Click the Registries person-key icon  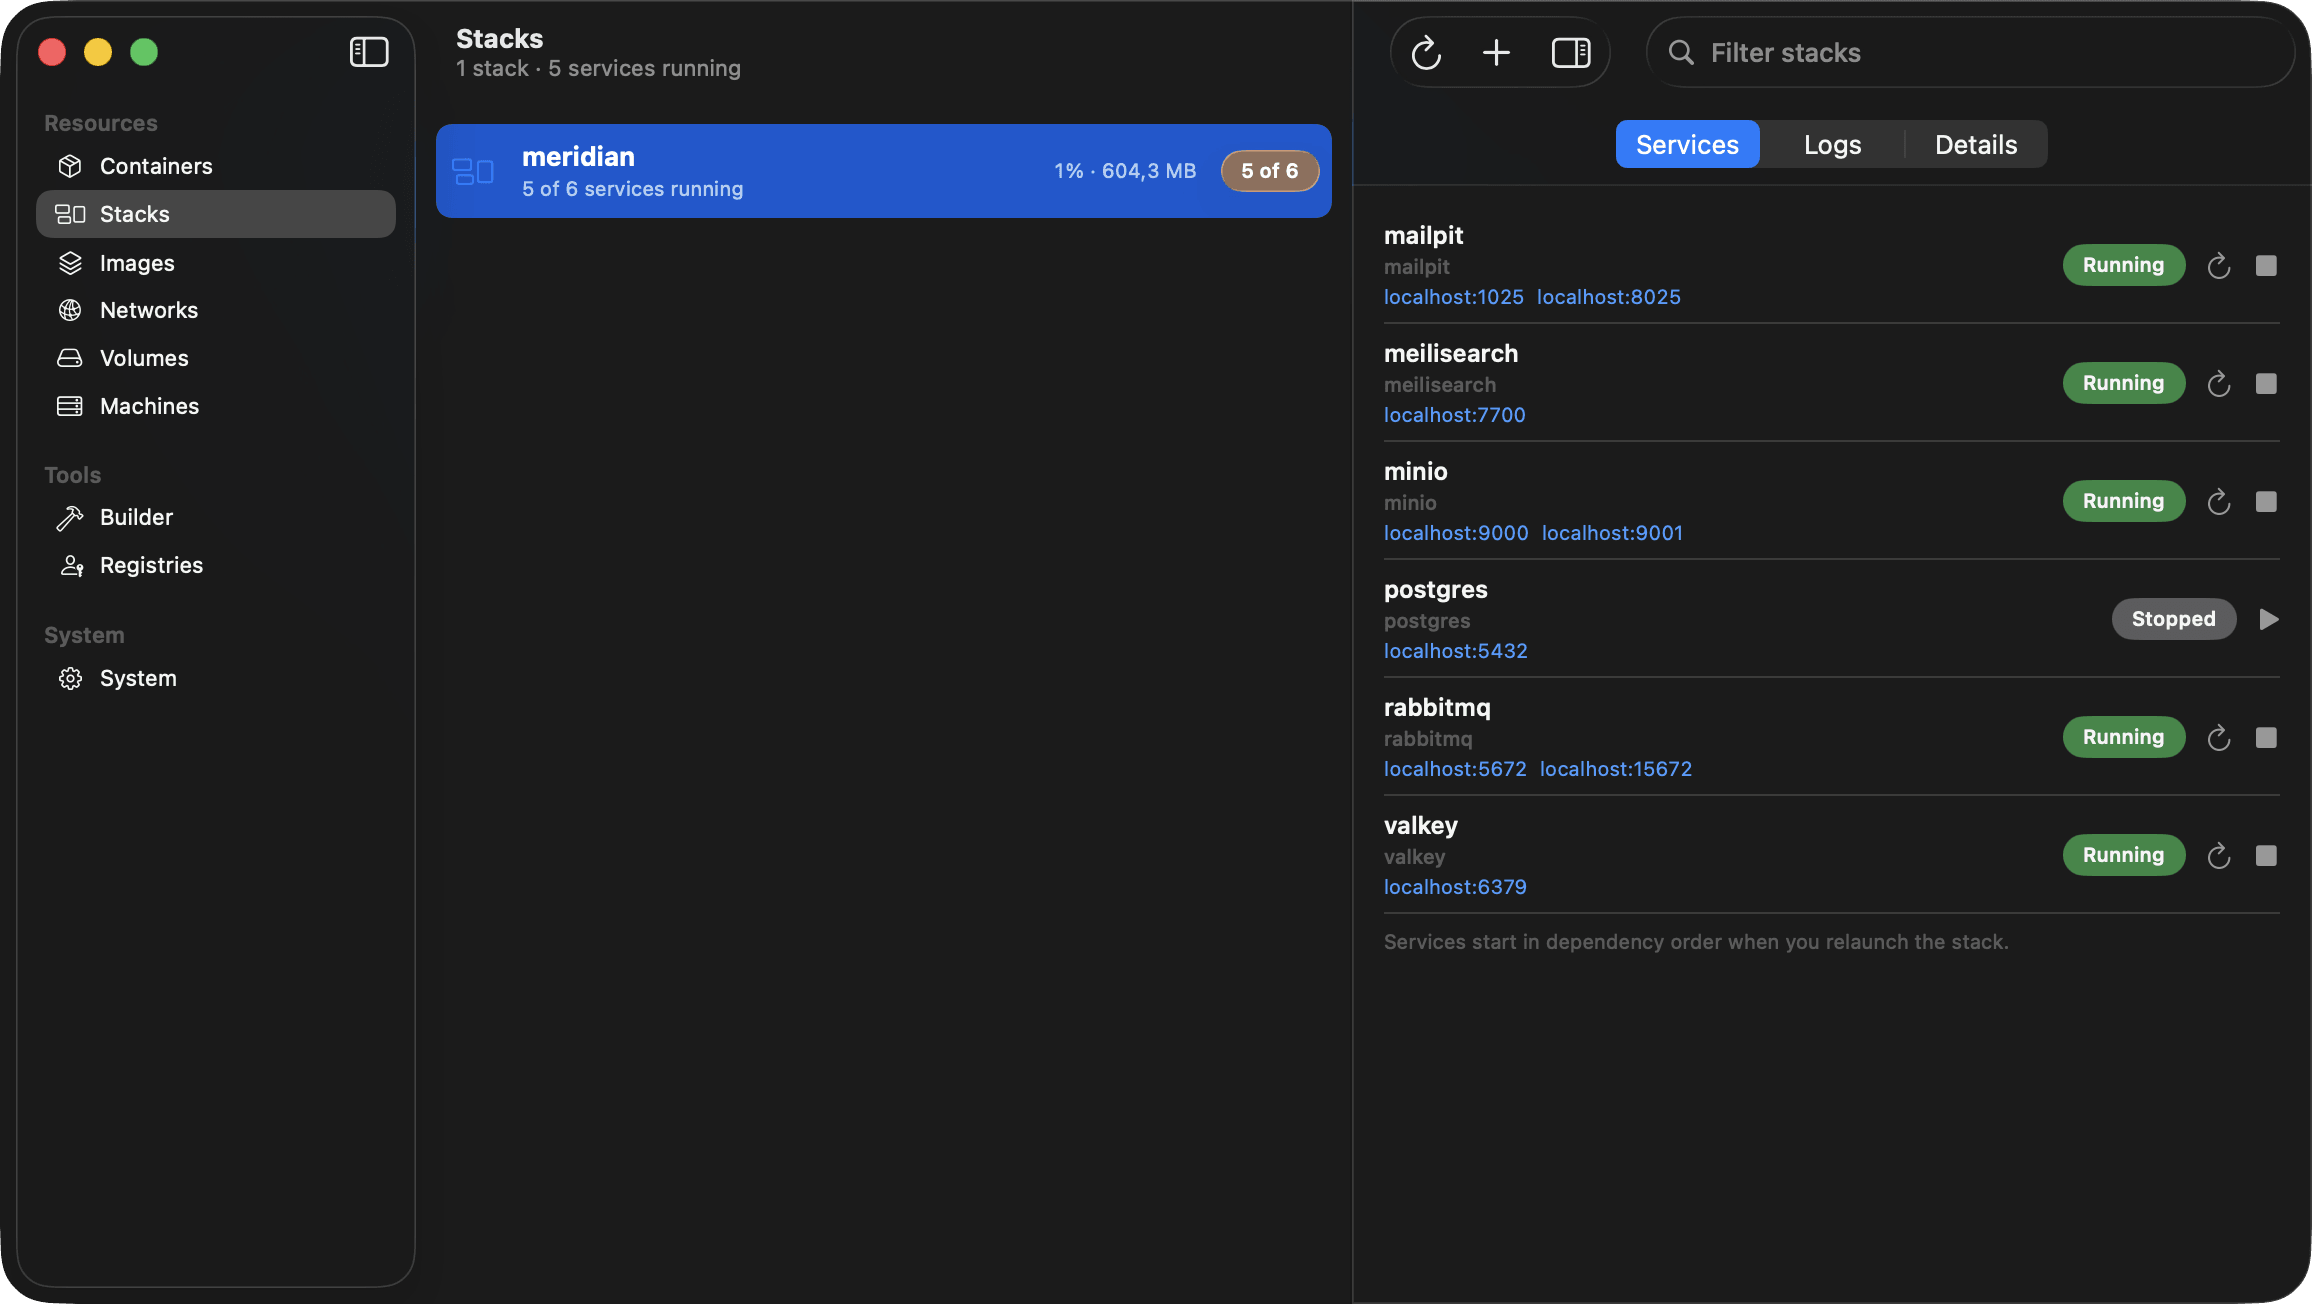click(x=71, y=565)
